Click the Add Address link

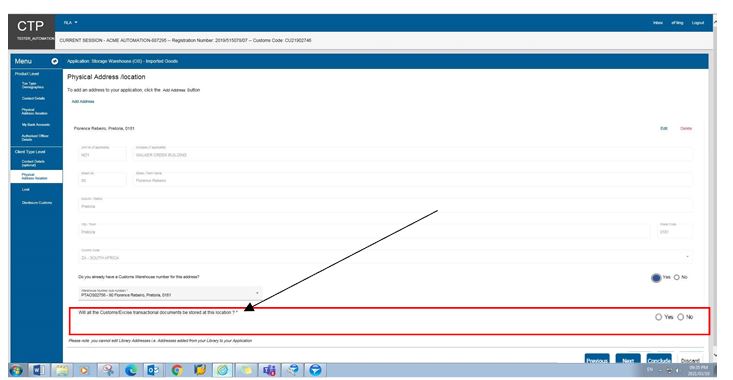83,101
